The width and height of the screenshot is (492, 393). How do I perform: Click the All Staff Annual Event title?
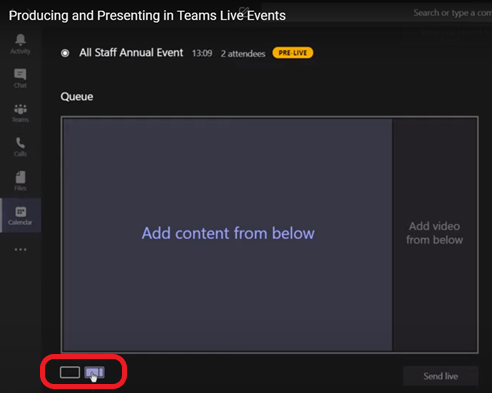131,53
